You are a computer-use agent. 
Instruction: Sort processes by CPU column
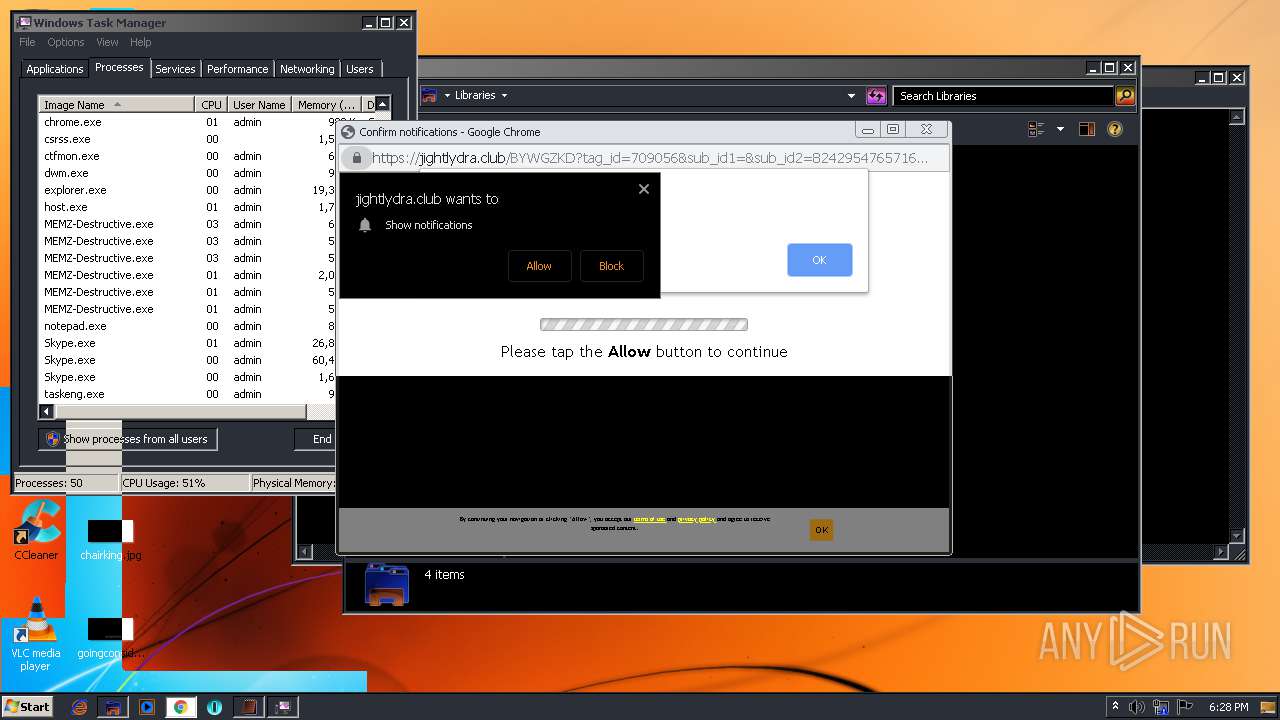coord(211,105)
